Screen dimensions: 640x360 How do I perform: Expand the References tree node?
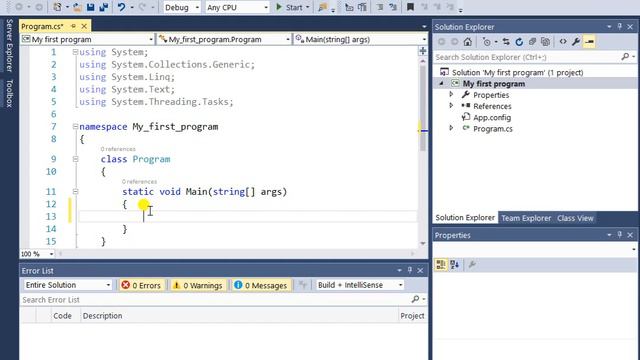coord(451,106)
